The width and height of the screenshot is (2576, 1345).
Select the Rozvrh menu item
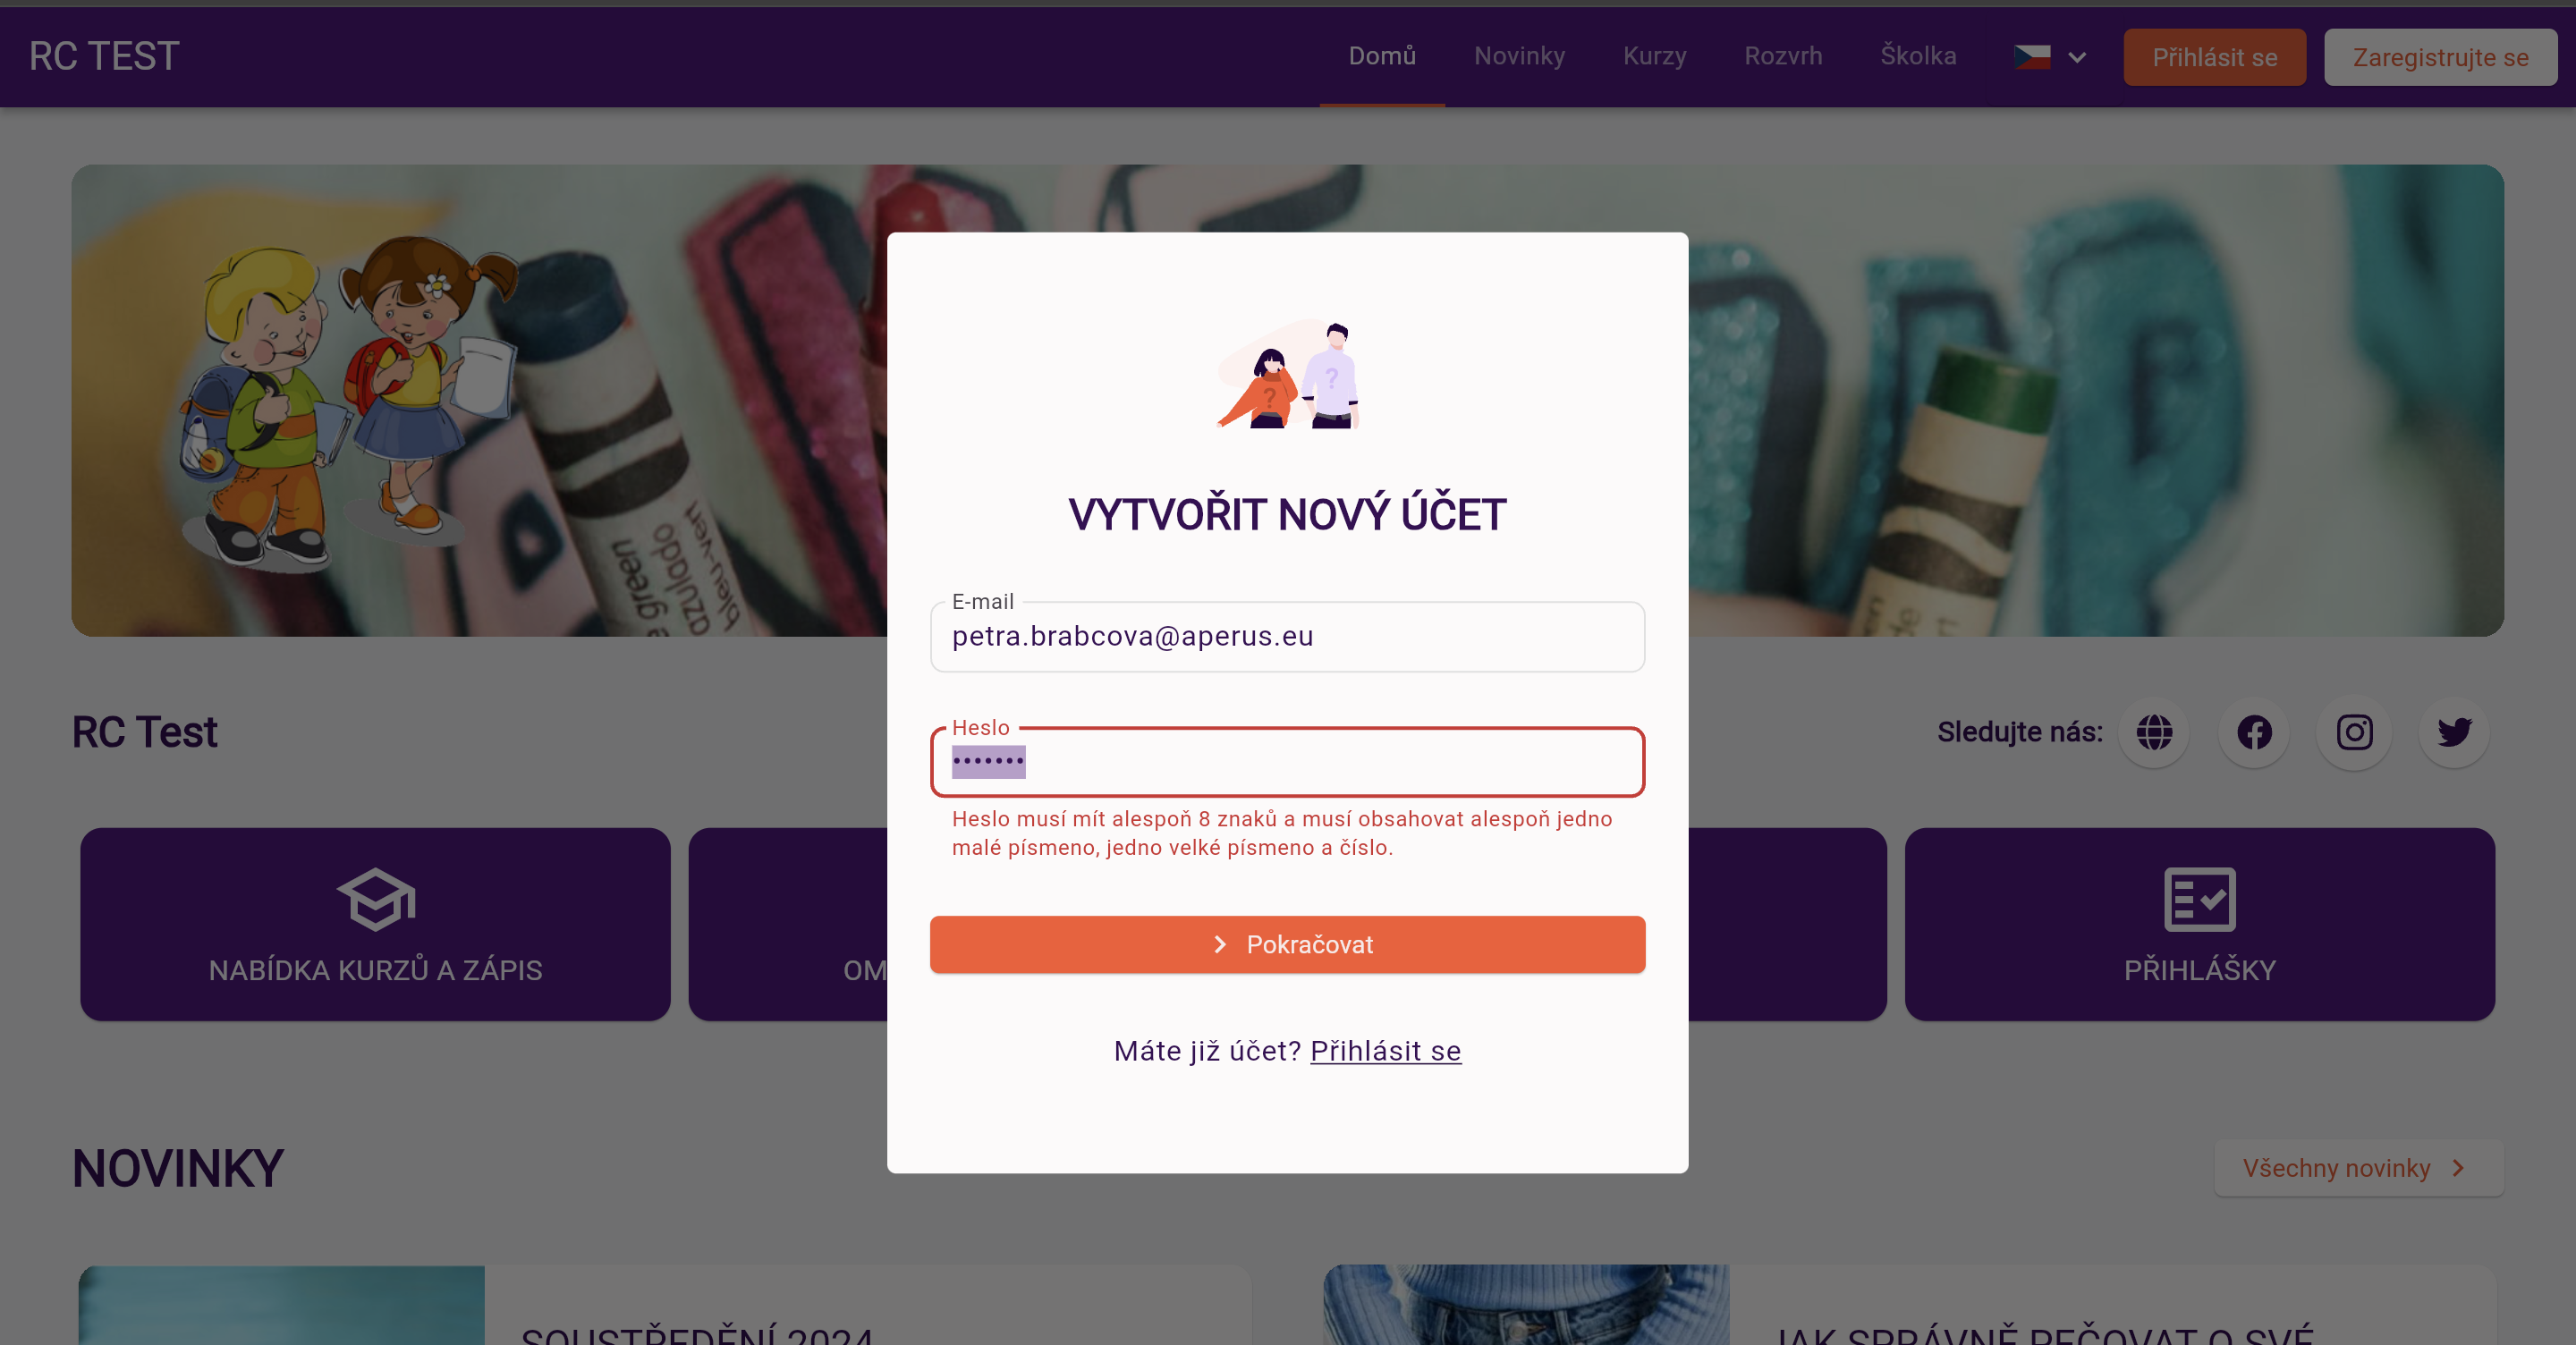click(1783, 56)
